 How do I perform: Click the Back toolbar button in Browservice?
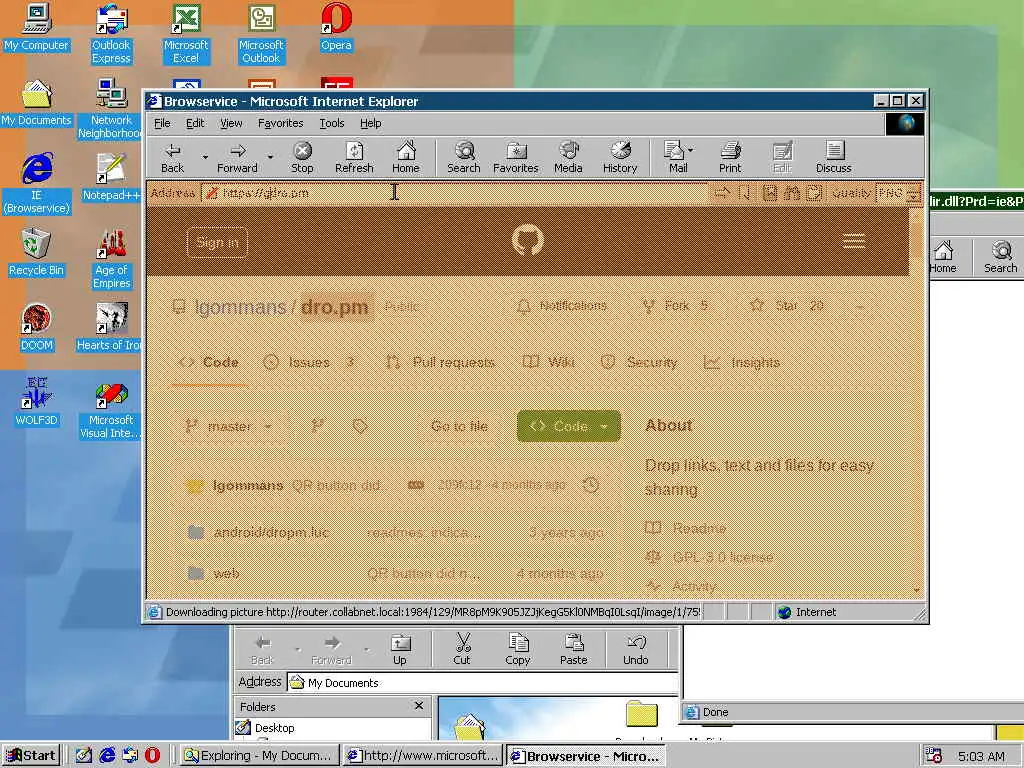tap(172, 158)
